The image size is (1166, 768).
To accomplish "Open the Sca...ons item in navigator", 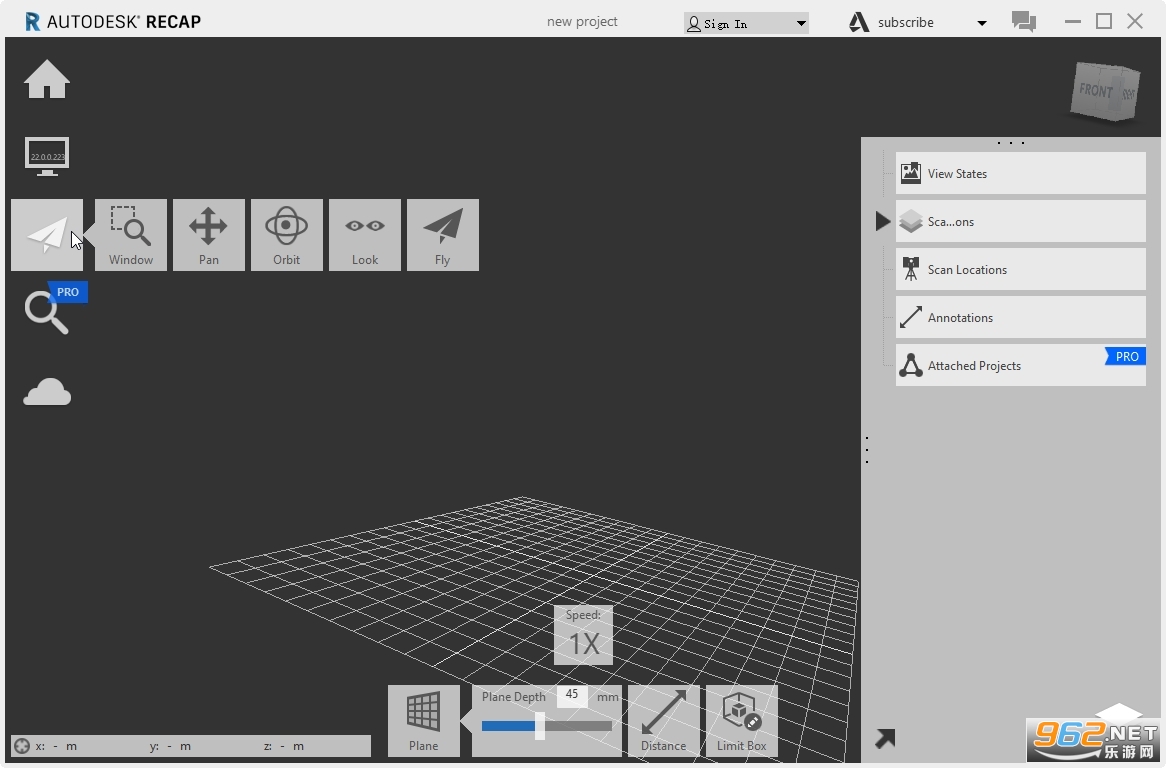I will (1020, 222).
